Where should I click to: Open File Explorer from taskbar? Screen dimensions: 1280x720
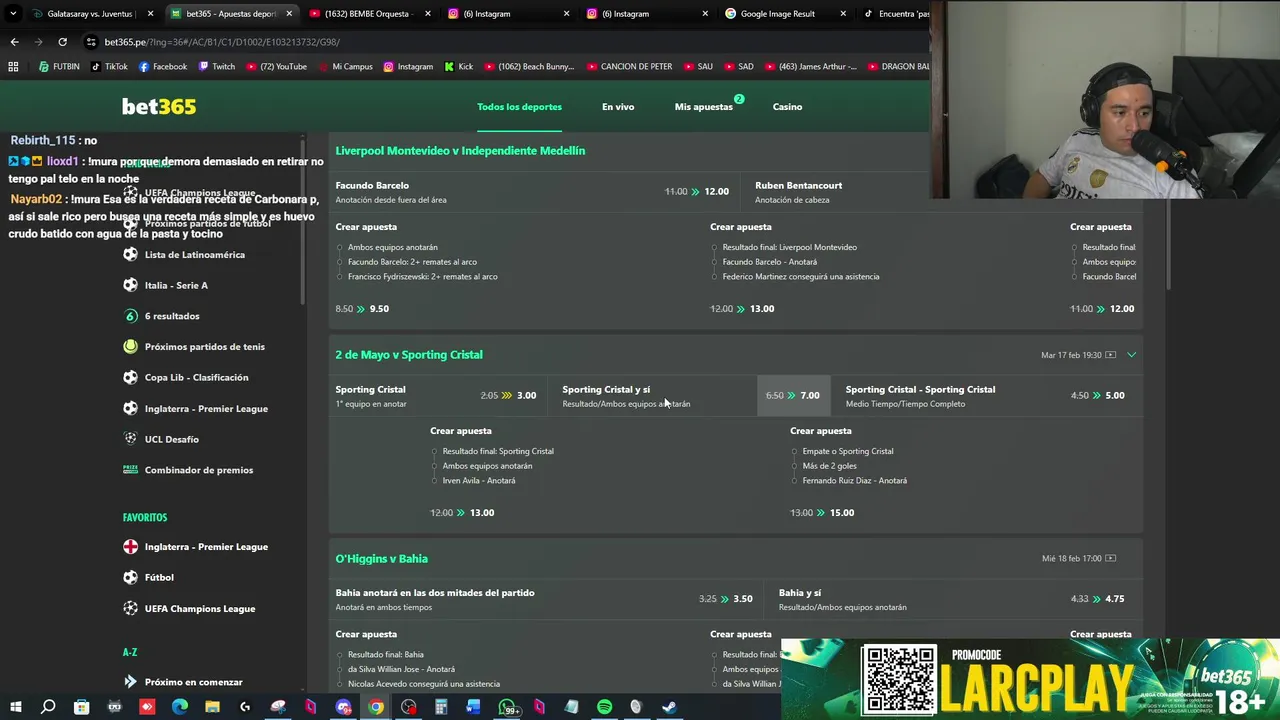point(212,707)
